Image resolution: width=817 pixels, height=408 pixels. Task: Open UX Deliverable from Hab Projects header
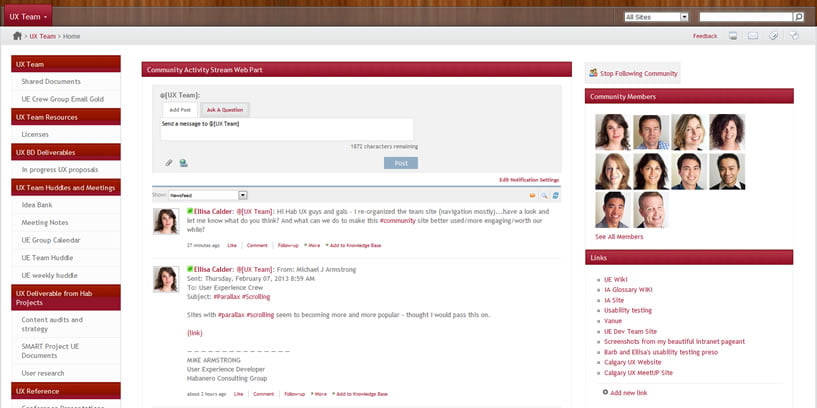[x=66, y=298]
